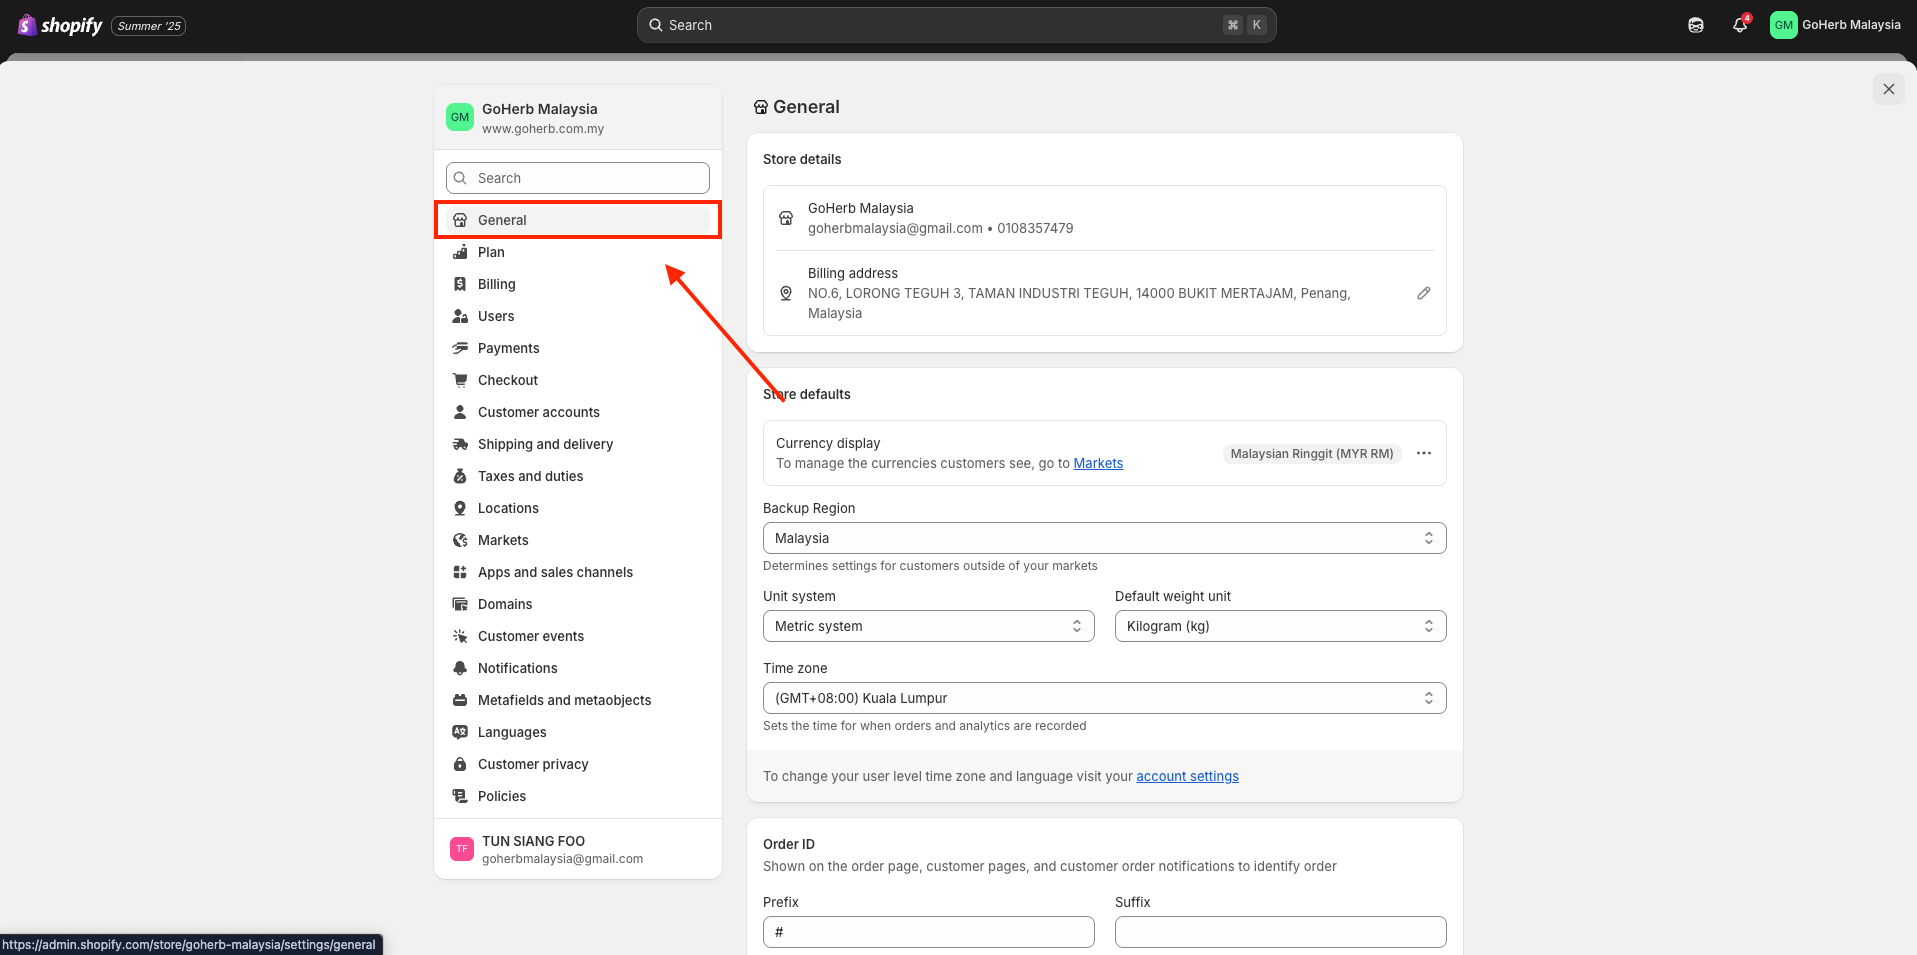Viewport: 1917px width, 955px height.
Task: Open the Sidekick assistant icon
Action: (1696, 25)
